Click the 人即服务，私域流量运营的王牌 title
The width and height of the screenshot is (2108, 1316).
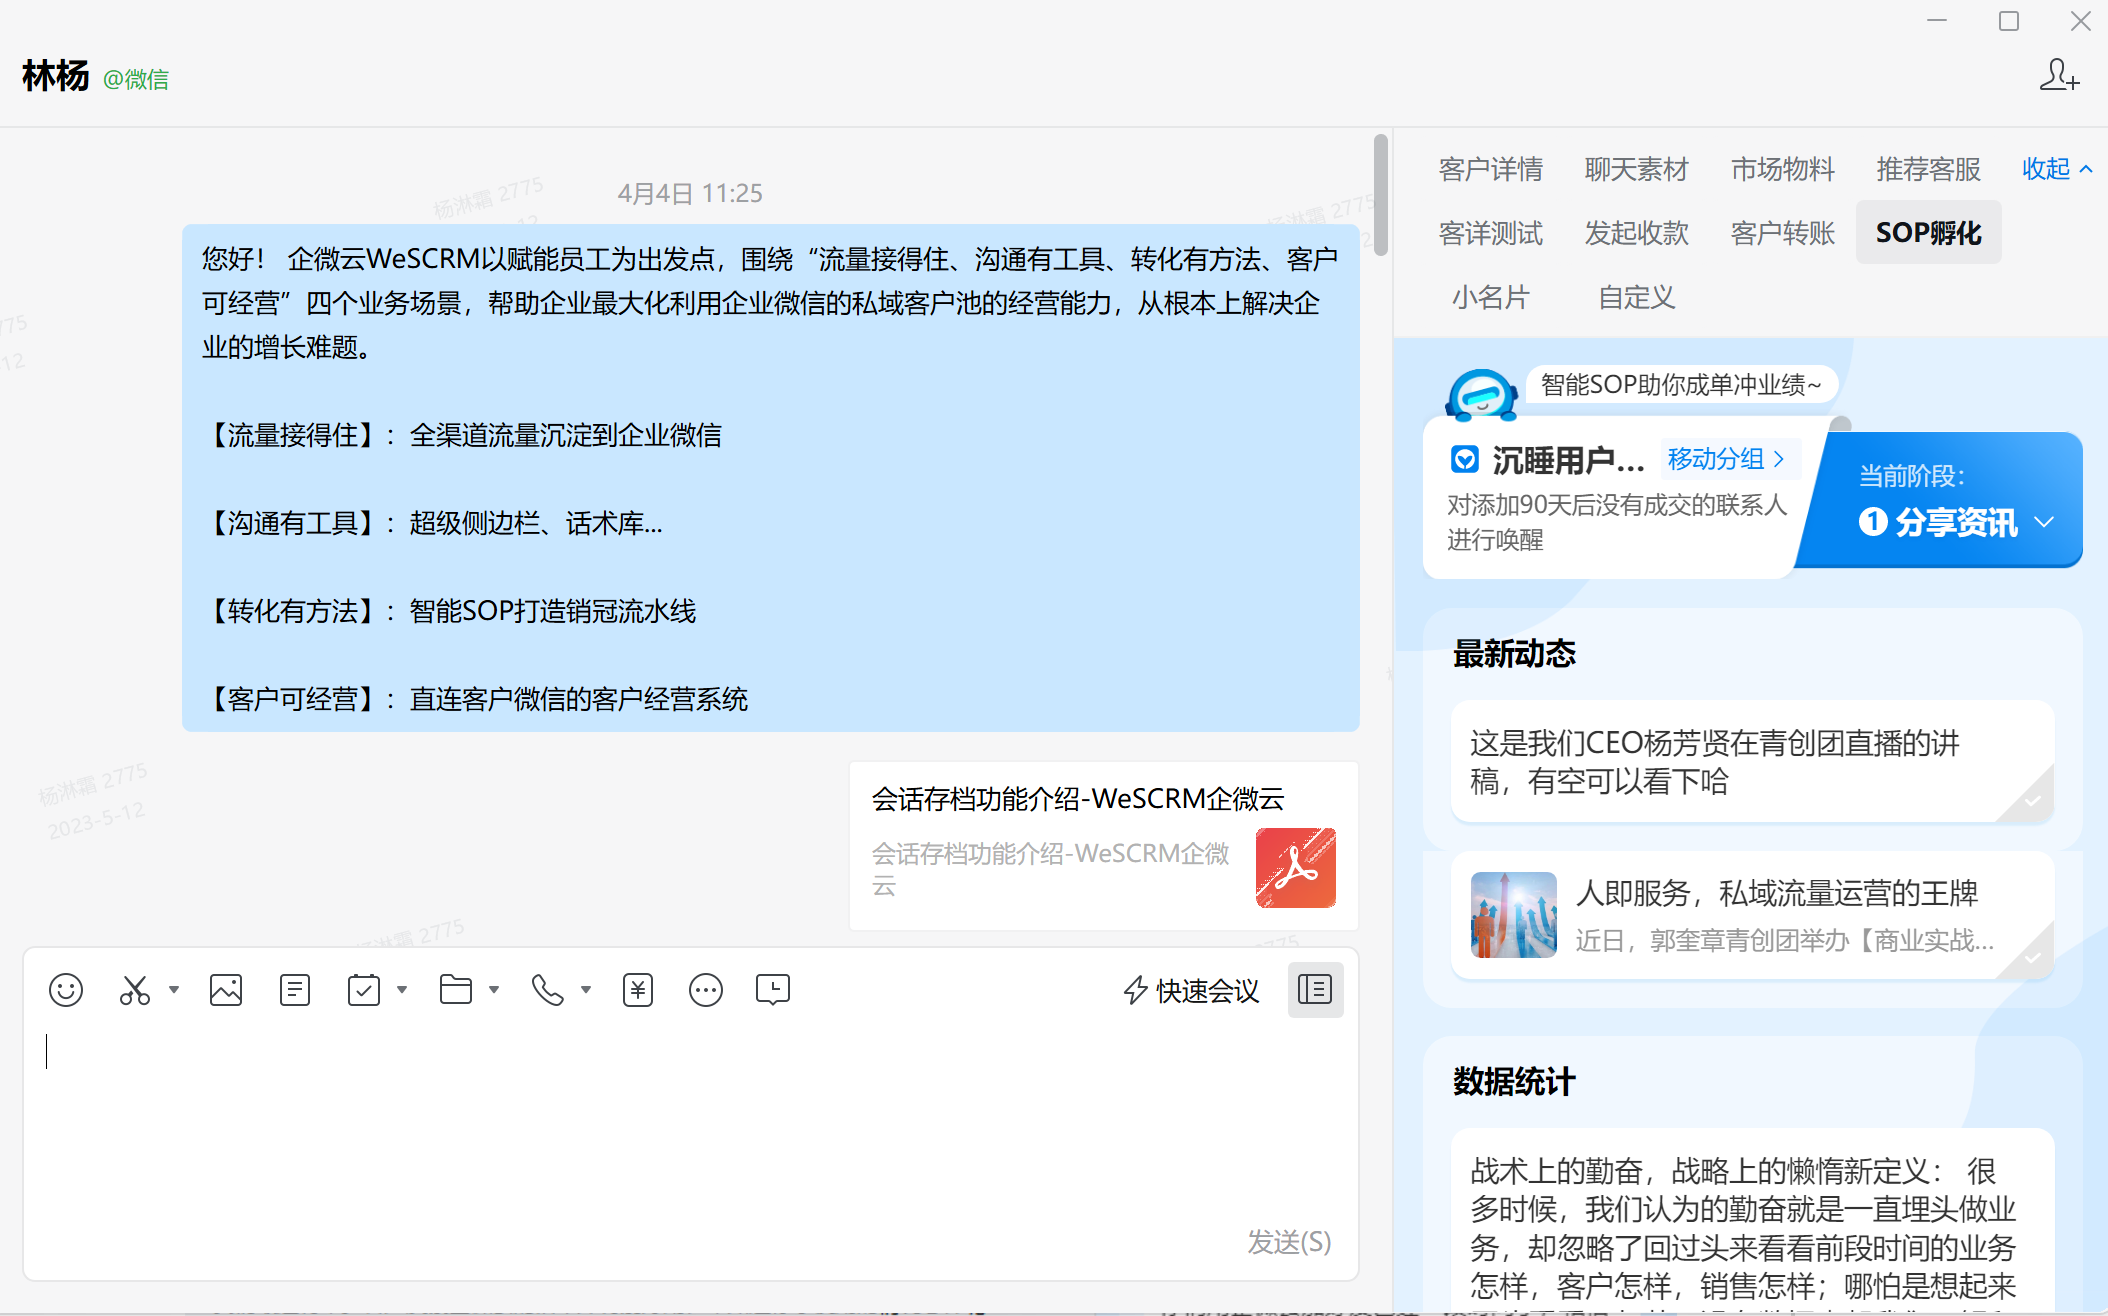pos(1777,893)
